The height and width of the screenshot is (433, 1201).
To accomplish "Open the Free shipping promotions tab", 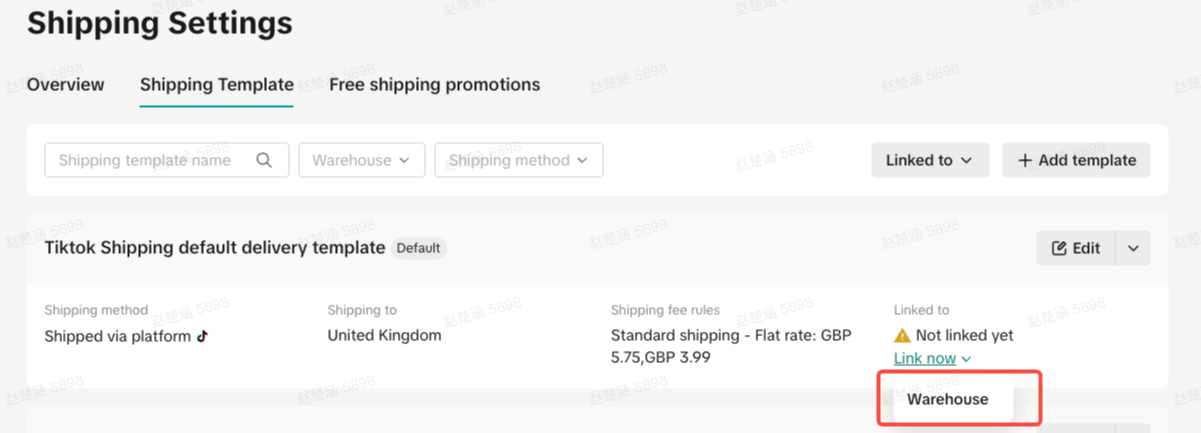I will coord(434,85).
